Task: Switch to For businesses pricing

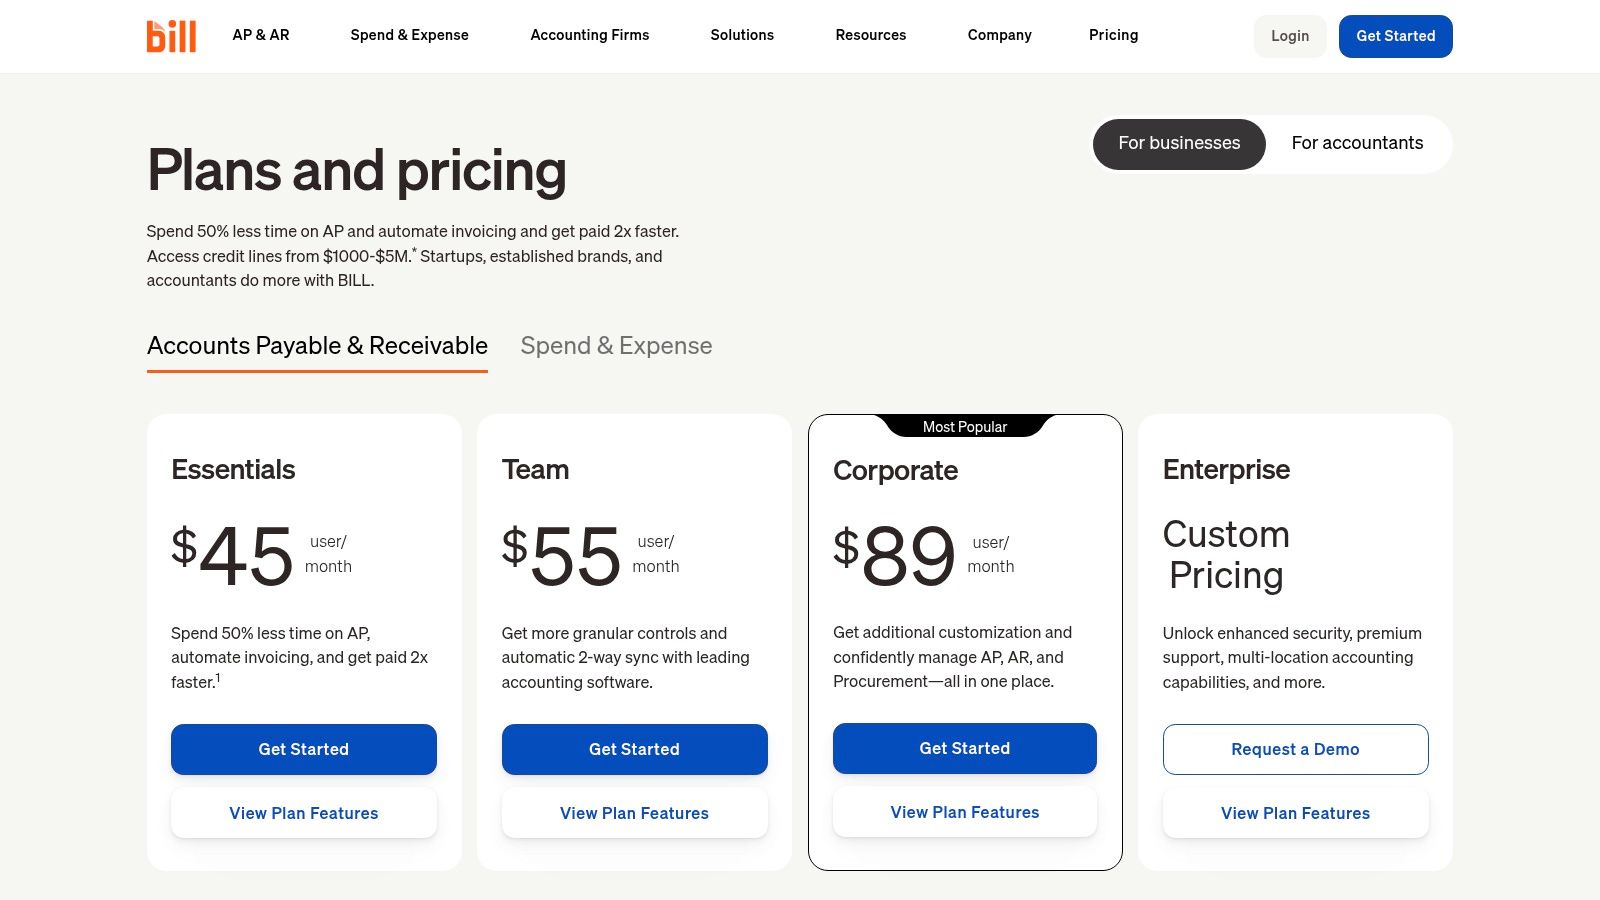Action: pyautogui.click(x=1179, y=143)
